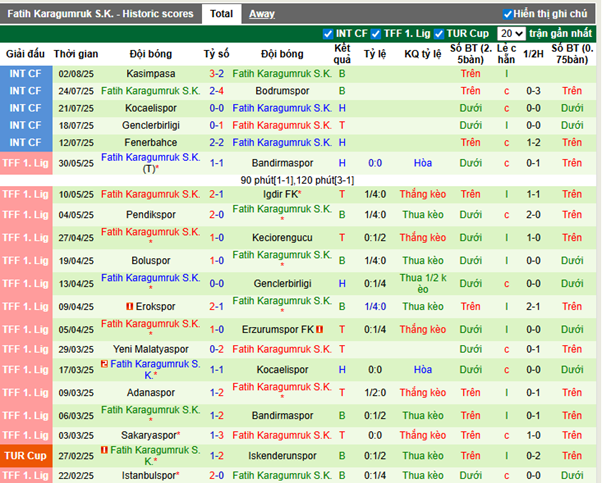Screen dimensions: 602x483
Task: Open the Iskenderunspor team link
Action: (x=282, y=456)
